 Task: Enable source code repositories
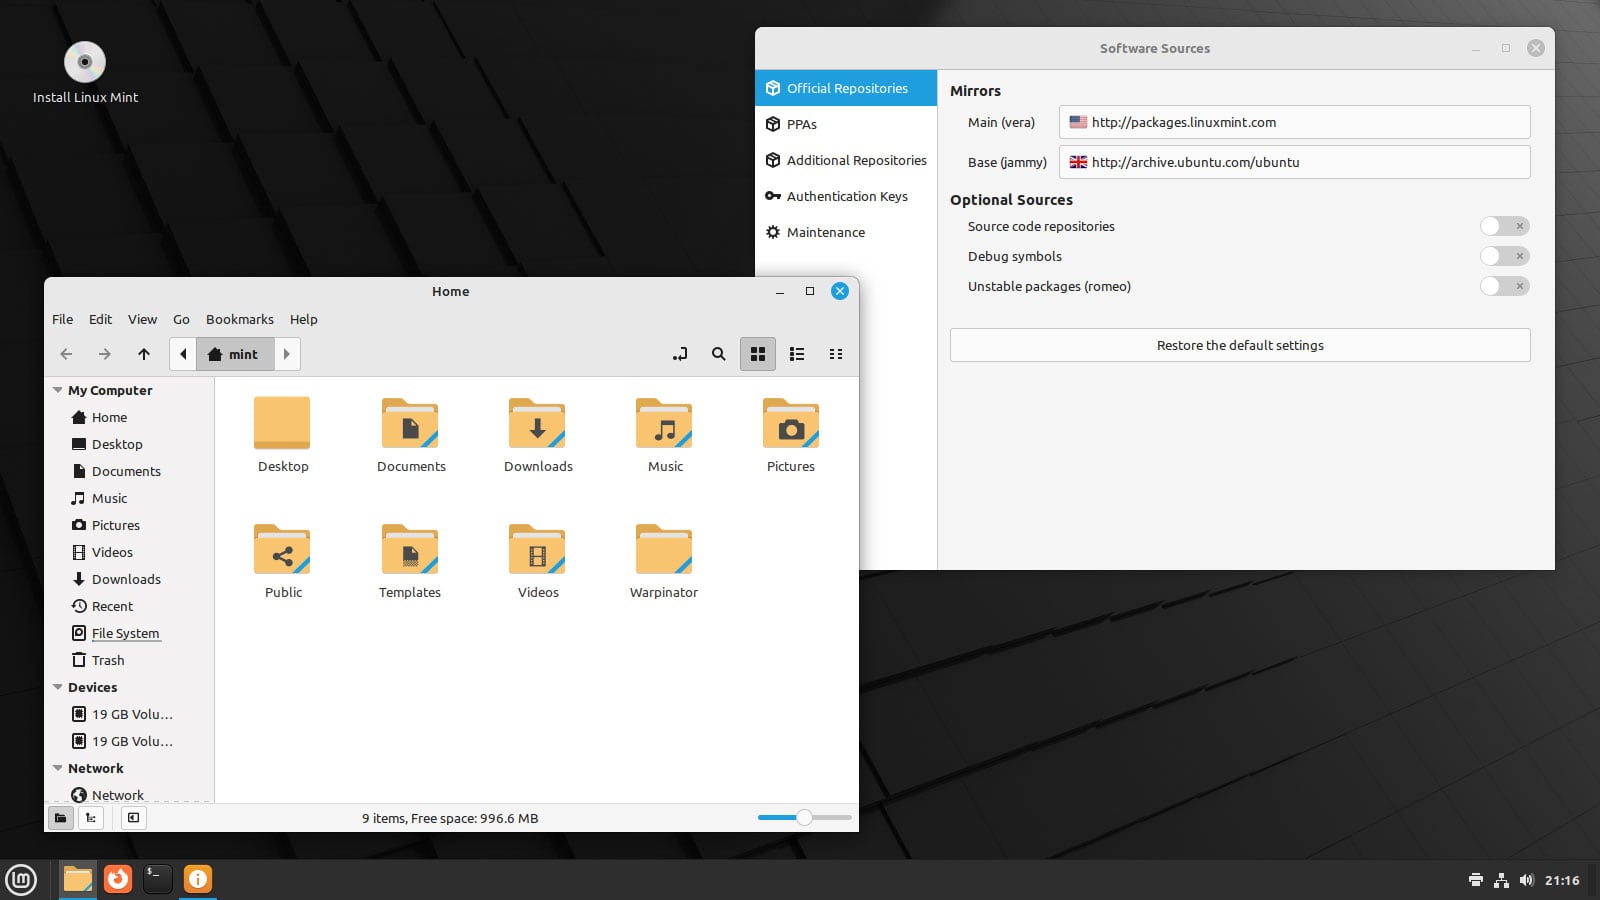pyautogui.click(x=1497, y=226)
